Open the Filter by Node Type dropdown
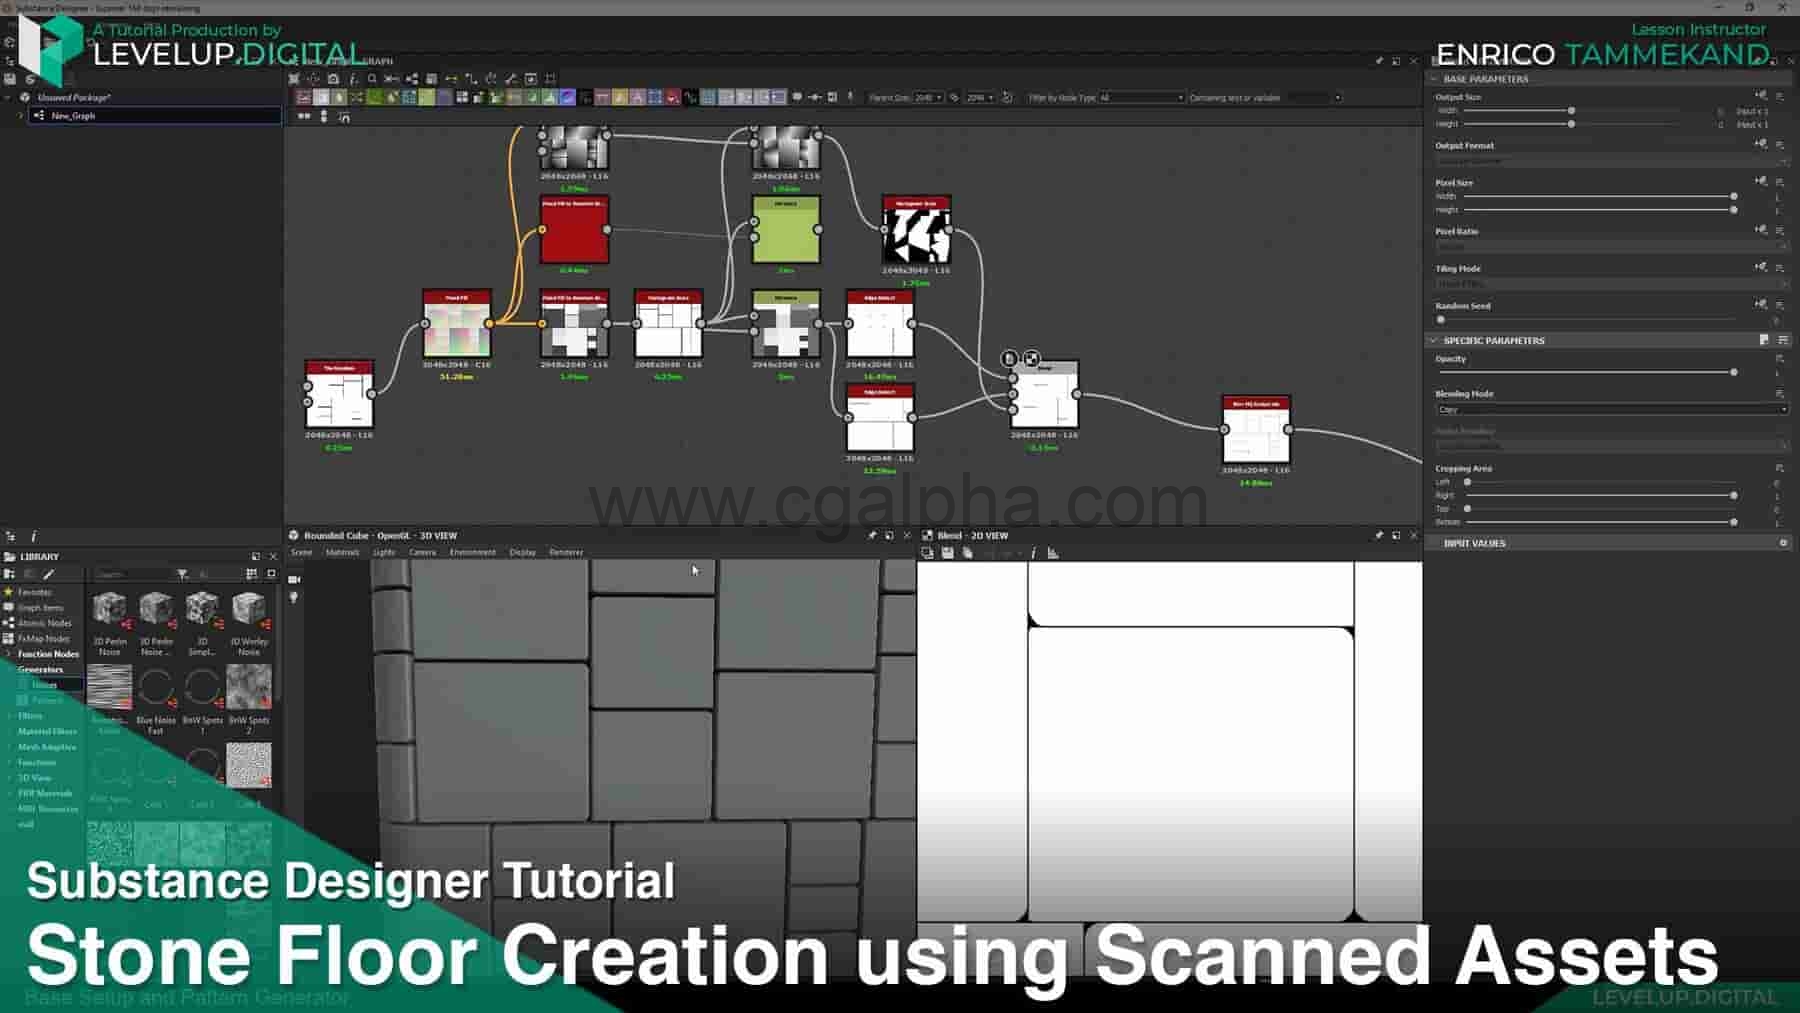Image resolution: width=1800 pixels, height=1013 pixels. tap(1142, 97)
